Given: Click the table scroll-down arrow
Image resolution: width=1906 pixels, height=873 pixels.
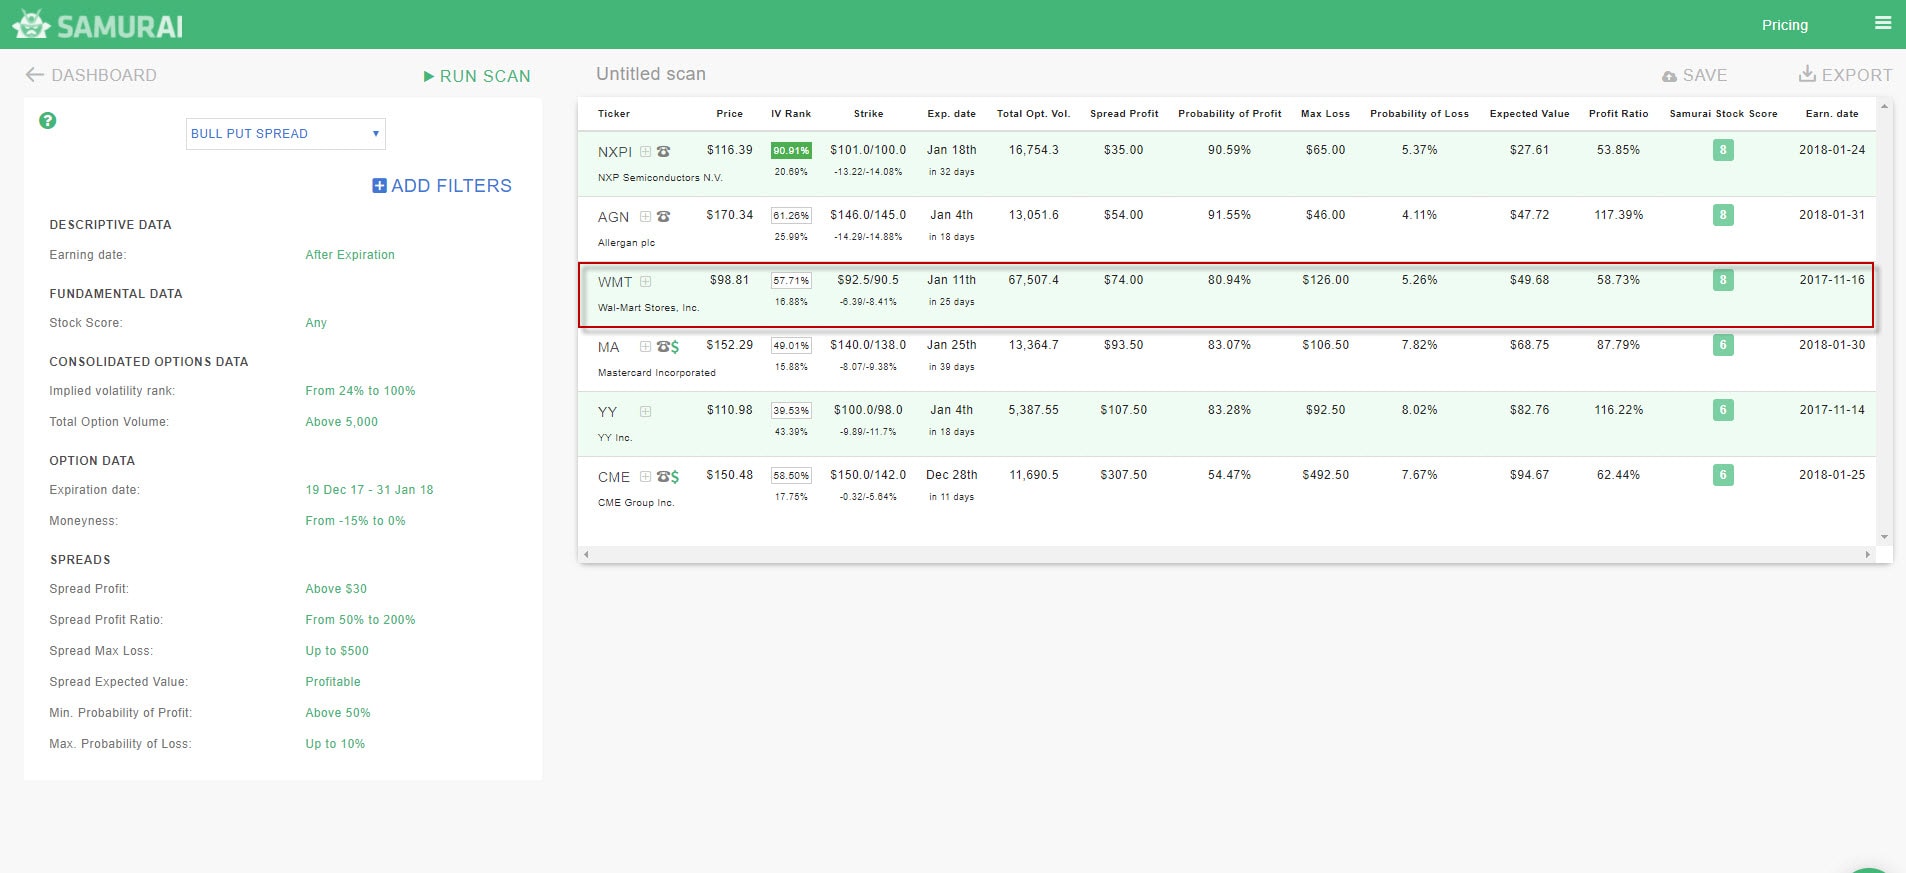Looking at the screenshot, I should tap(1885, 537).
